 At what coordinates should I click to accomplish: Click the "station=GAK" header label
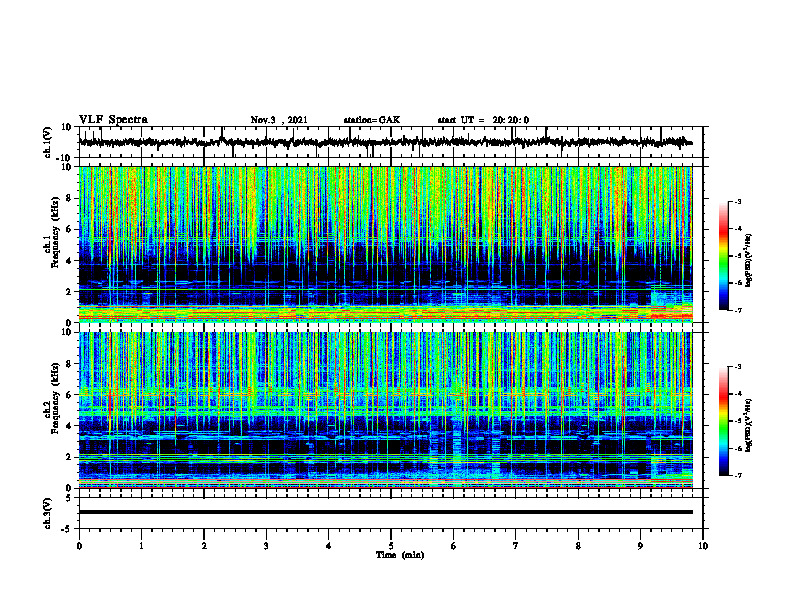click(372, 120)
